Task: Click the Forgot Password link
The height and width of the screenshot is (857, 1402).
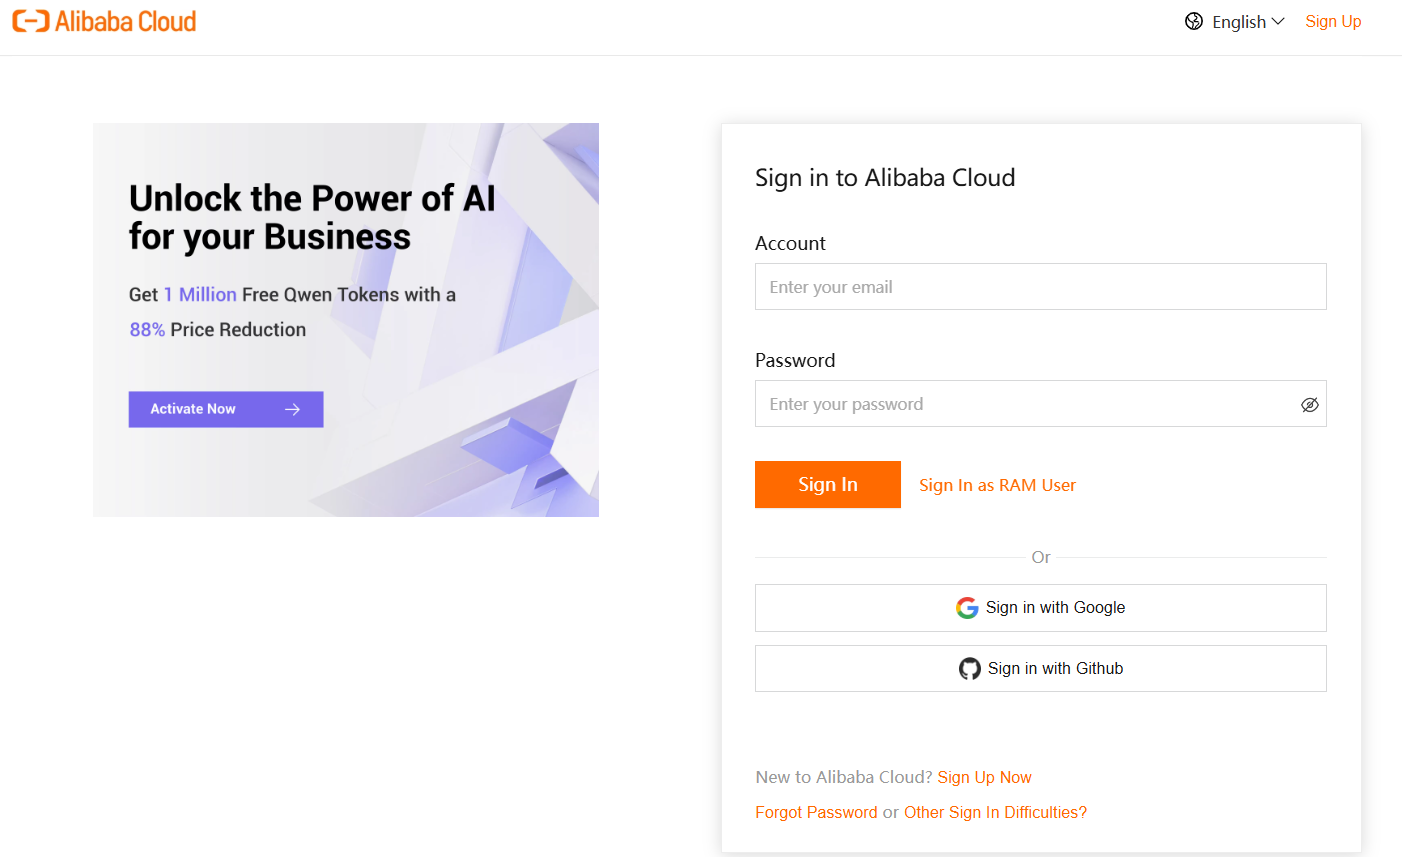Action: point(816,812)
